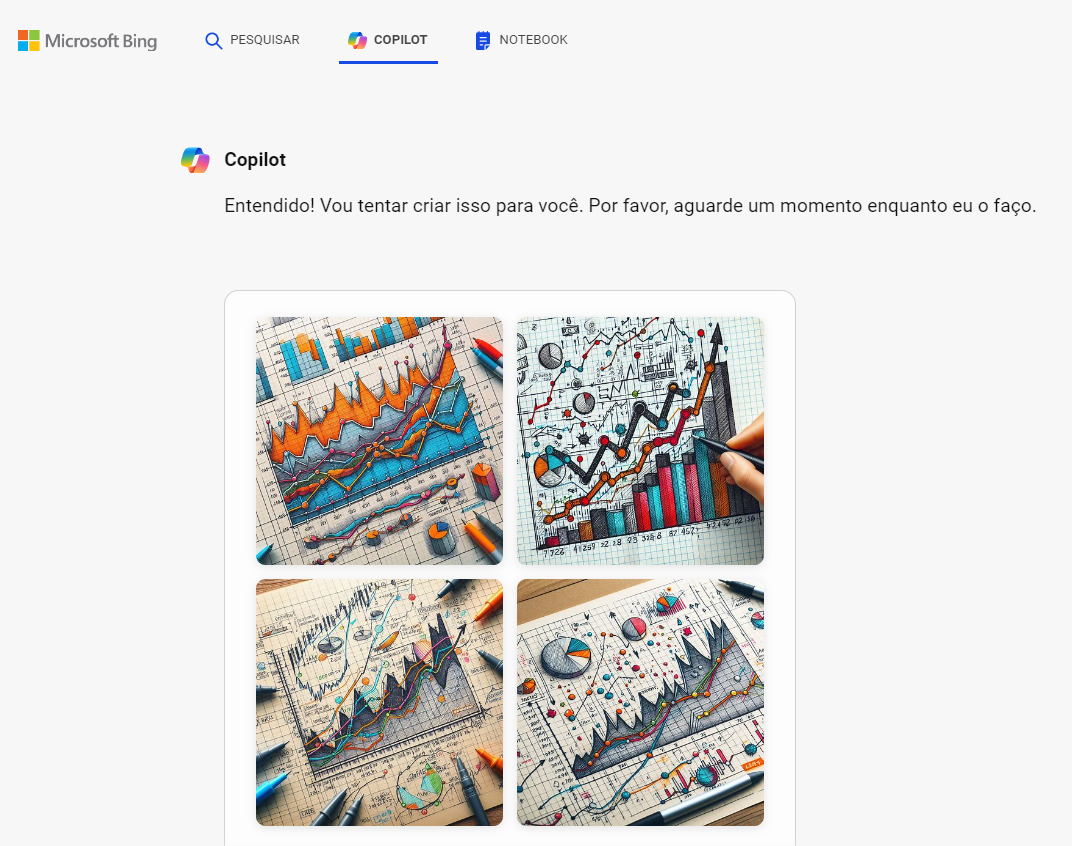Screen dimensions: 1072x846
Task: Click the blue underline beneath COPILOT tab
Action: pos(388,62)
